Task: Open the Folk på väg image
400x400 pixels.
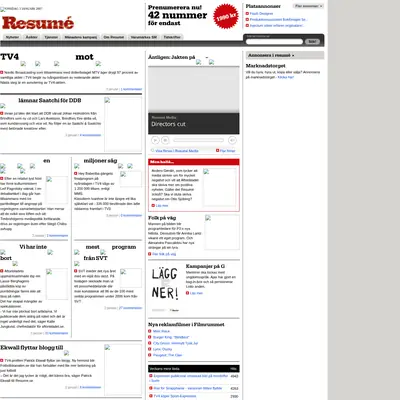Action: (222, 232)
